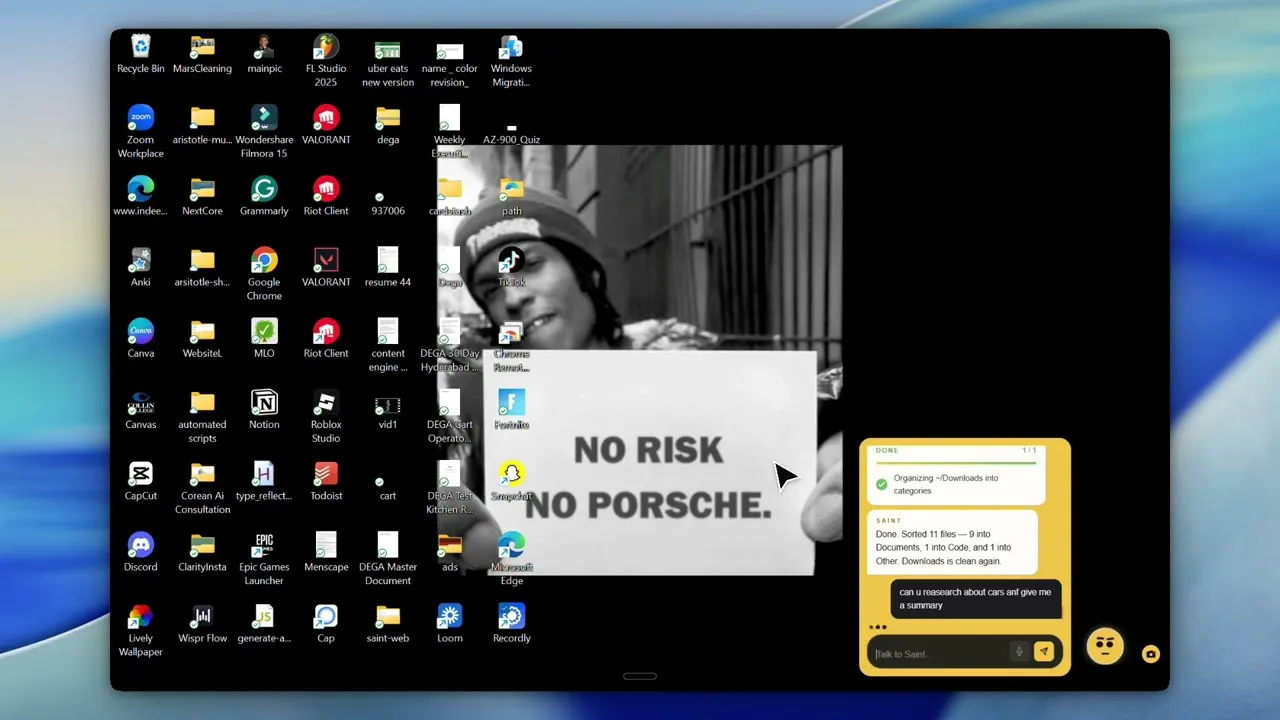1280x720 pixels.
Task: Select the TikTok desktop icon
Action: coord(512,267)
